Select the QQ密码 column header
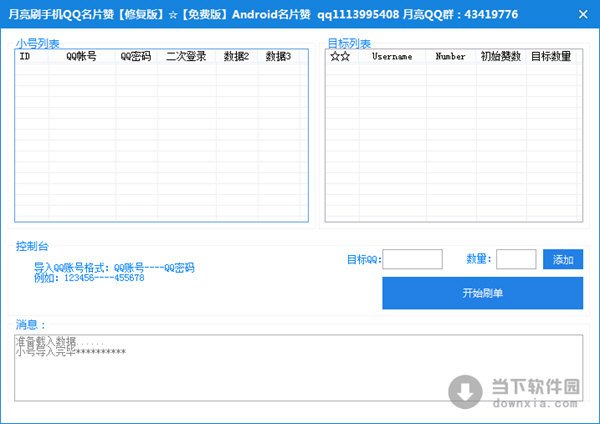Image resolution: width=600 pixels, height=424 pixels. pos(136,56)
